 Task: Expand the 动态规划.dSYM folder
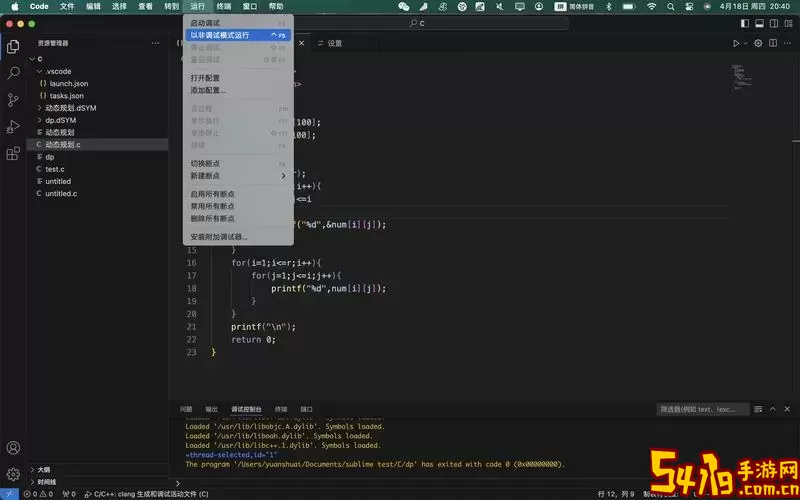(x=40, y=108)
